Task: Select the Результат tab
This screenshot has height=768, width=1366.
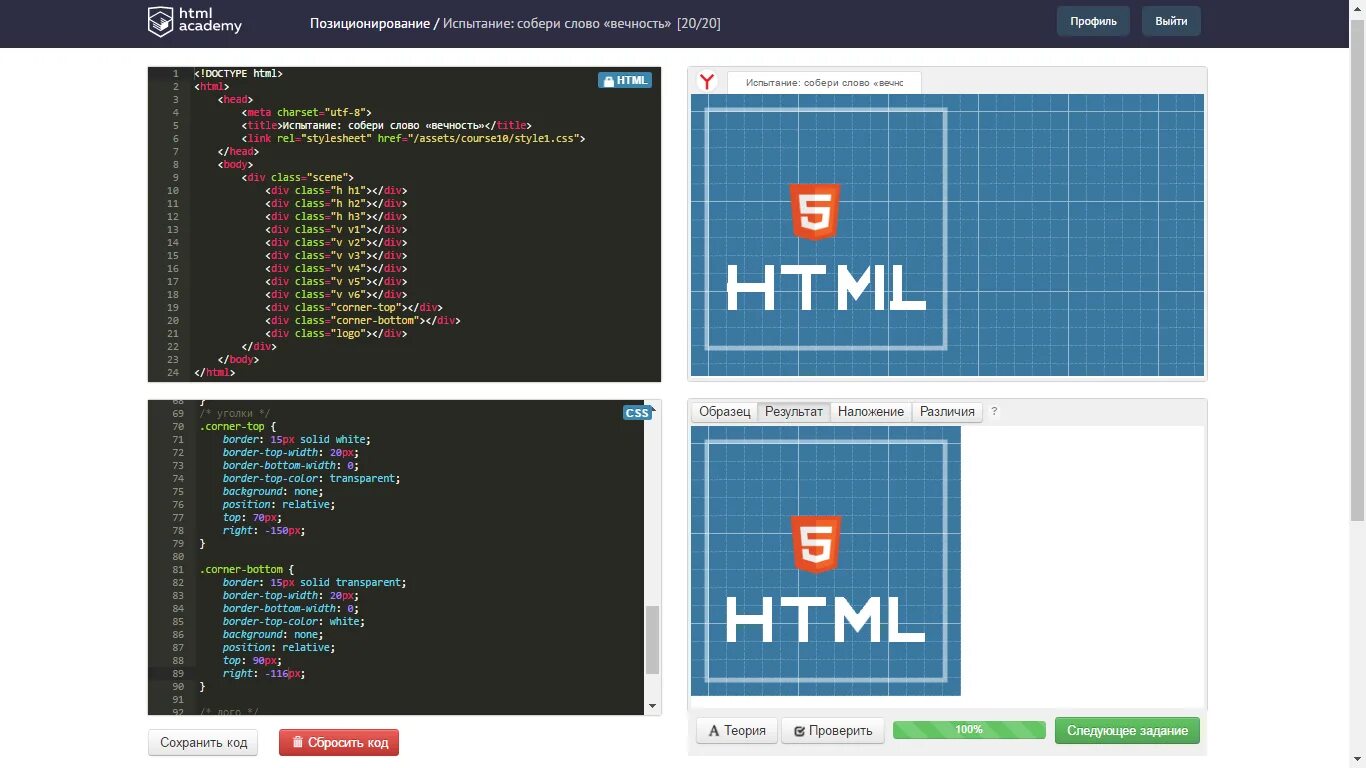Action: [x=794, y=411]
